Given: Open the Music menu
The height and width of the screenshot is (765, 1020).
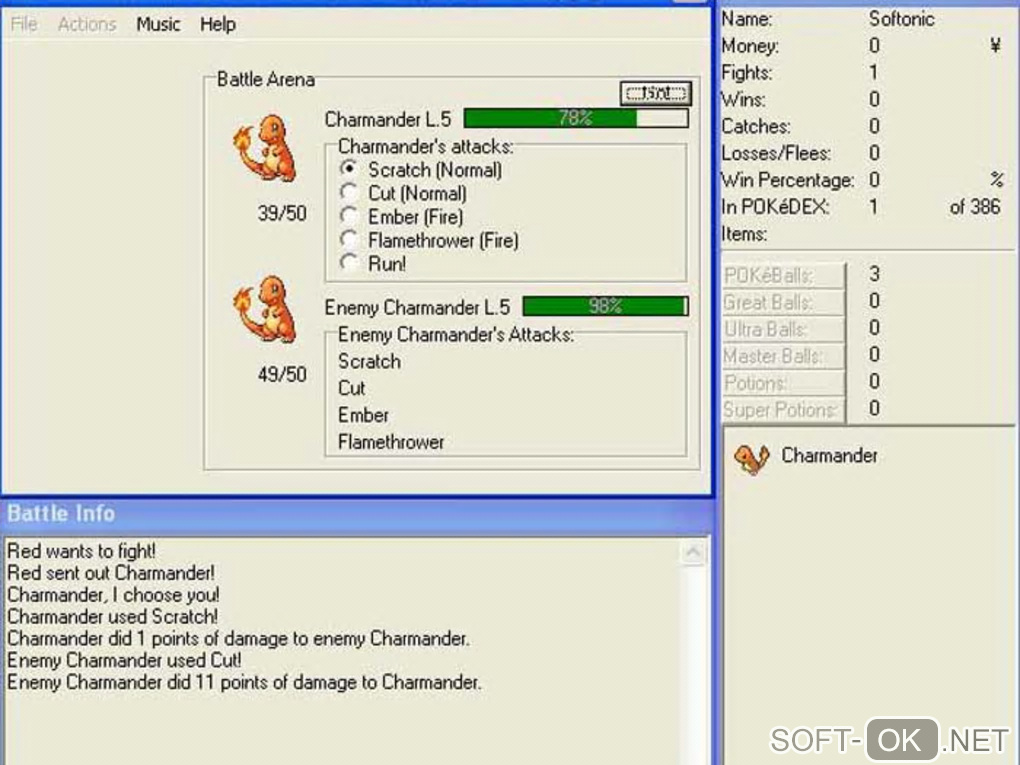Looking at the screenshot, I should point(158,24).
